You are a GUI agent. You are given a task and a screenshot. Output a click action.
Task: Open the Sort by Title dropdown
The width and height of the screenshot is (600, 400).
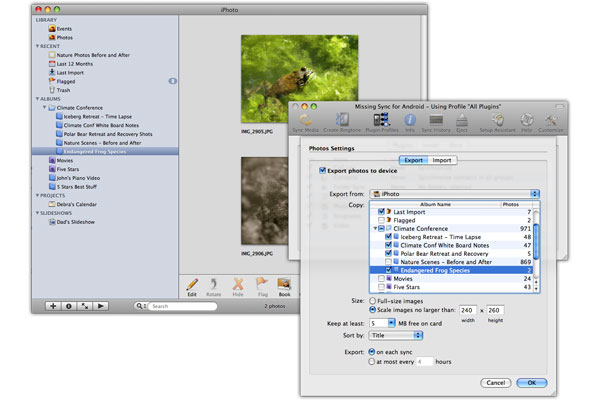point(396,335)
